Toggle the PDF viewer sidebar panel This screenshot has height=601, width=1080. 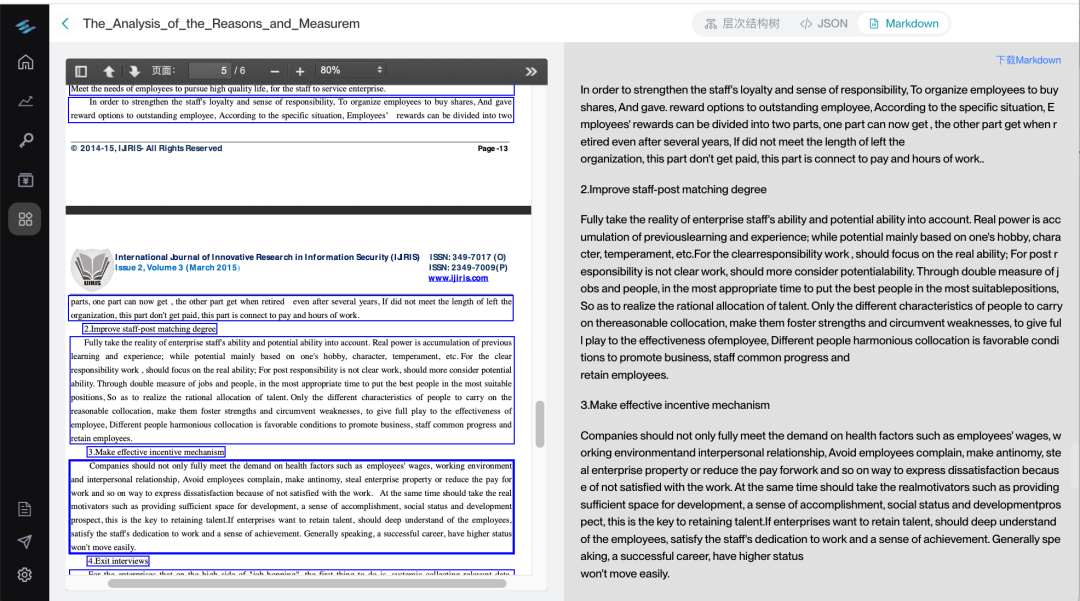click(81, 71)
